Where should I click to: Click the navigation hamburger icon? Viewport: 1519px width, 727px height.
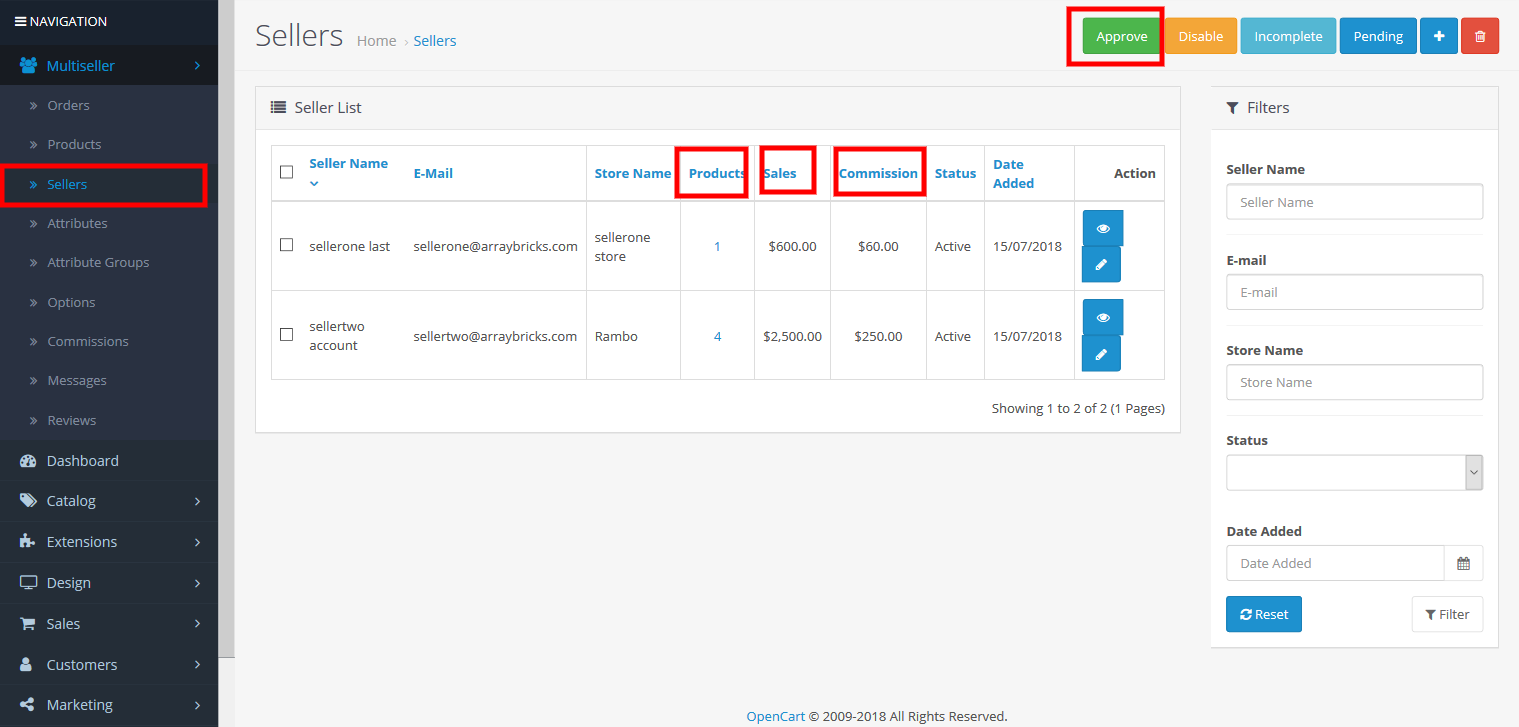(20, 21)
